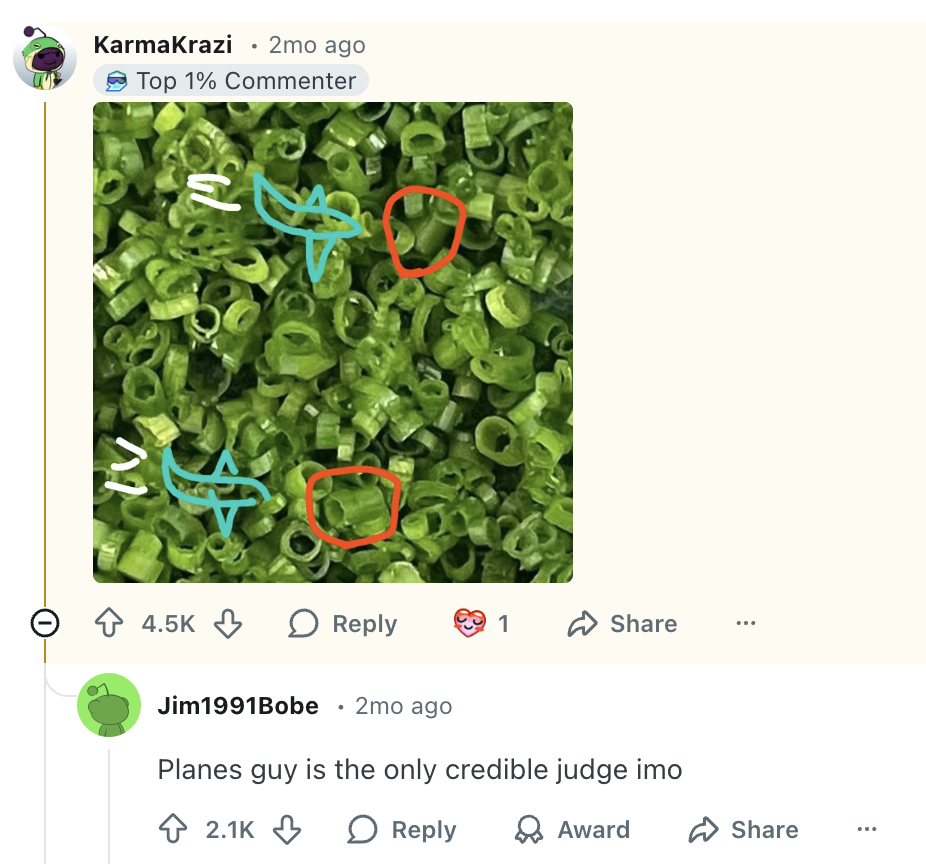926x864 pixels.
Task: Open more options for KarmaKrazi's comment
Action: (x=745, y=624)
